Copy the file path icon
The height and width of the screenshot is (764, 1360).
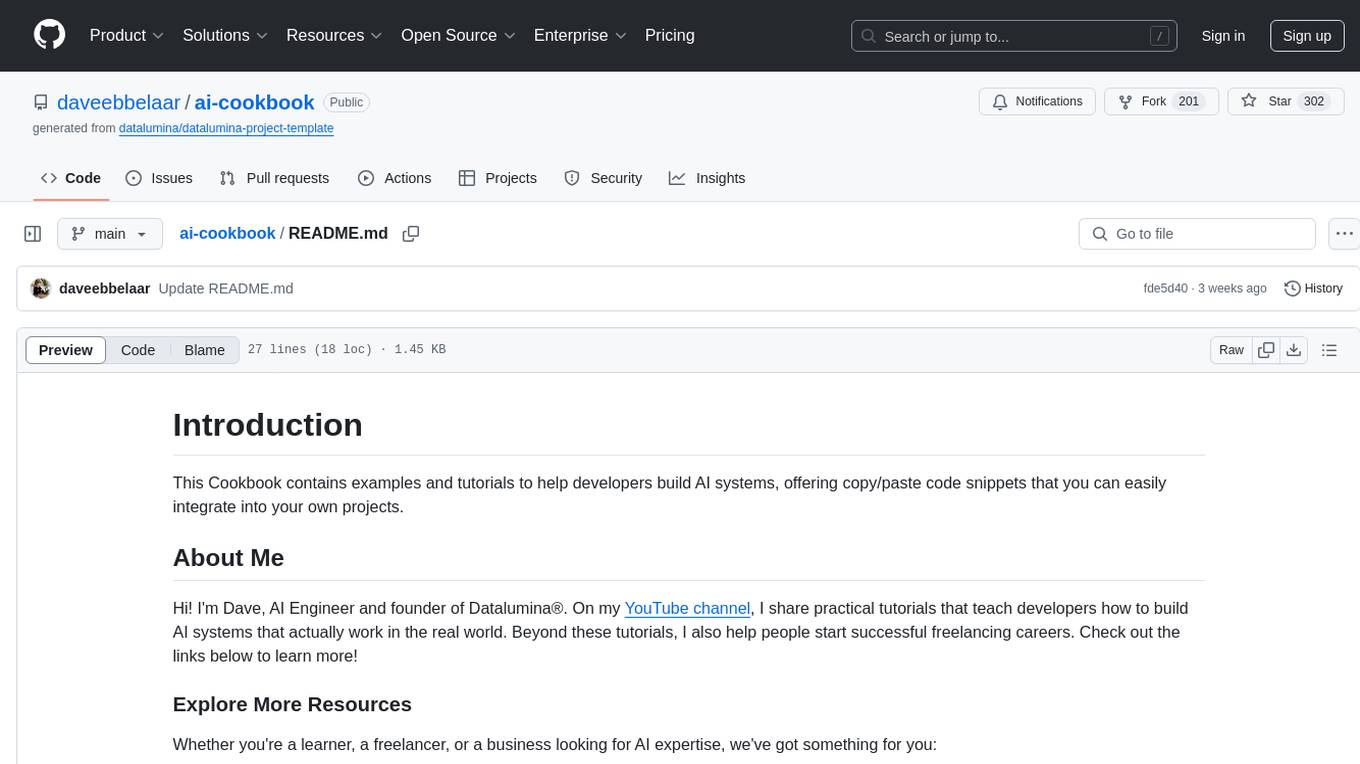point(410,233)
